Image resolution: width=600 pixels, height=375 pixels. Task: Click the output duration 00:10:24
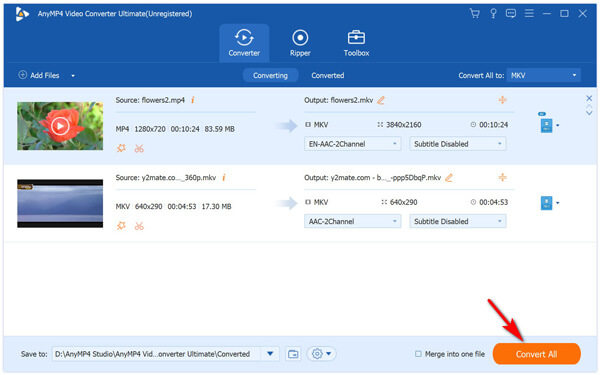click(493, 125)
